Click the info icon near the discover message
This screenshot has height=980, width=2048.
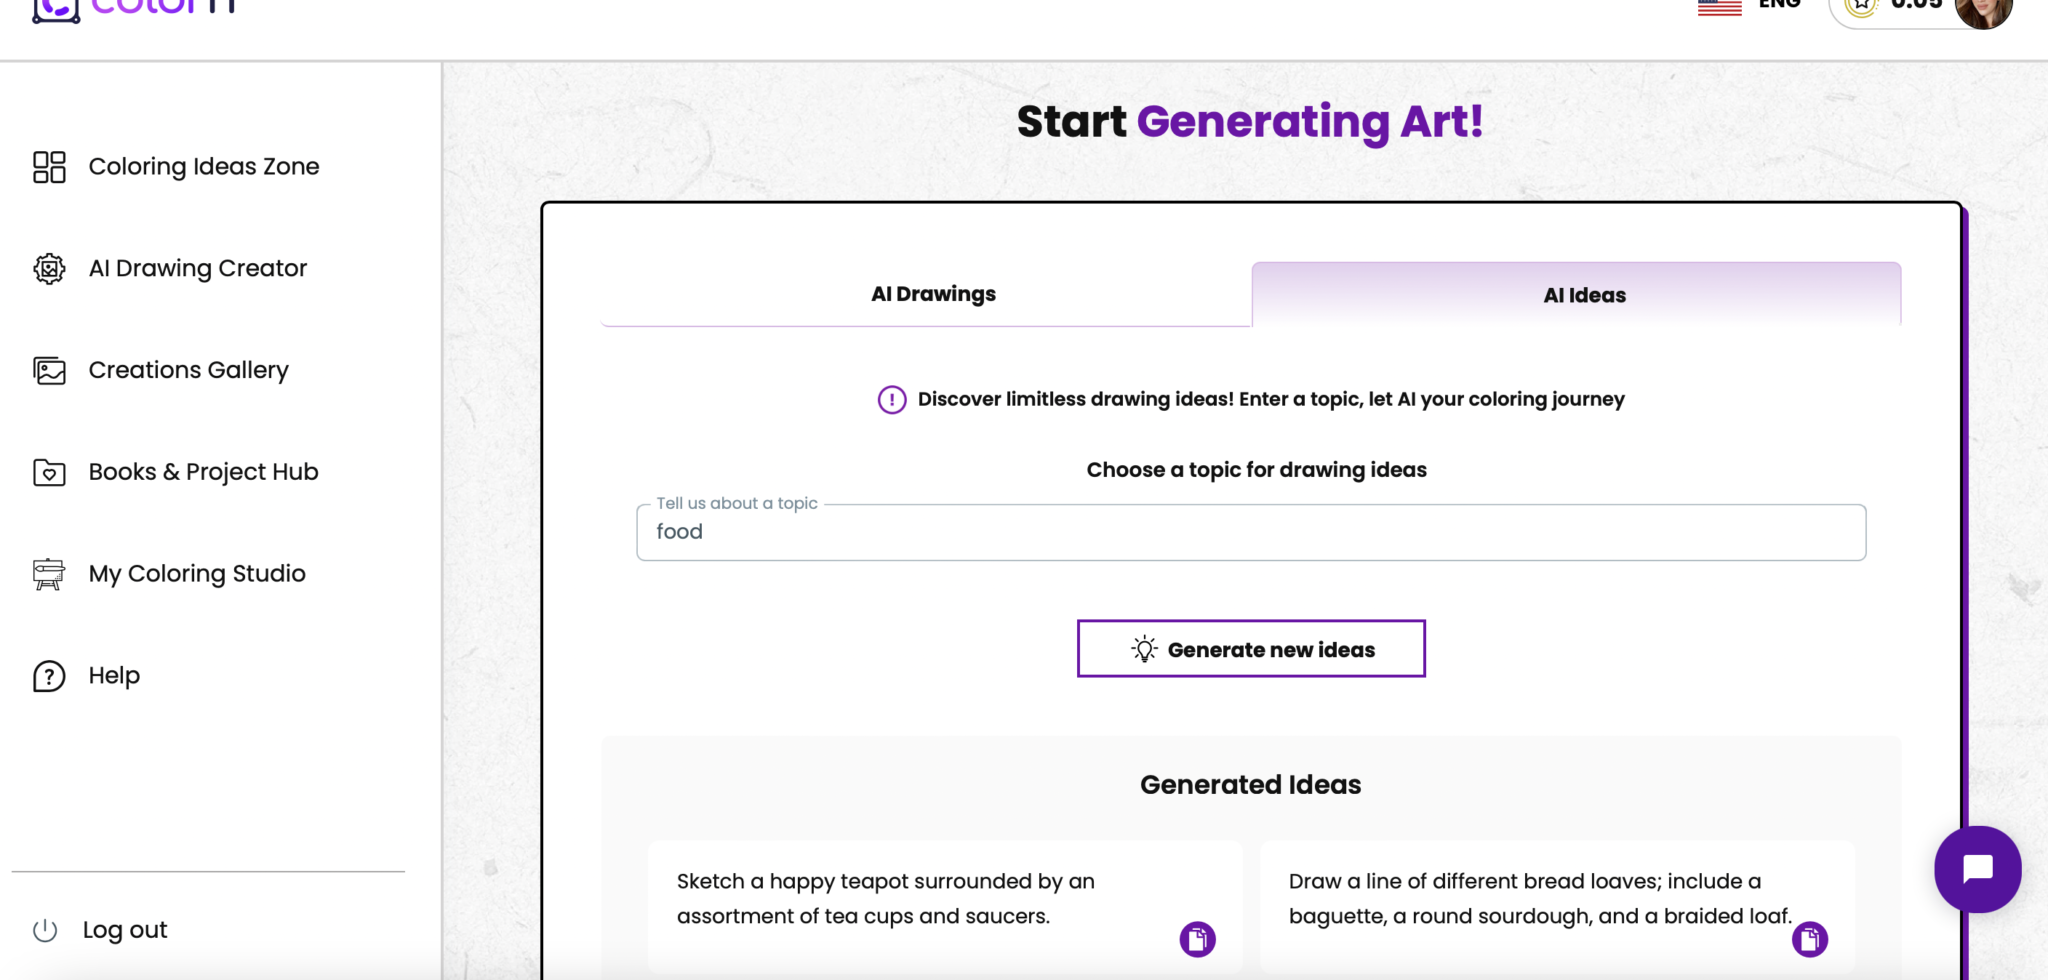point(891,399)
